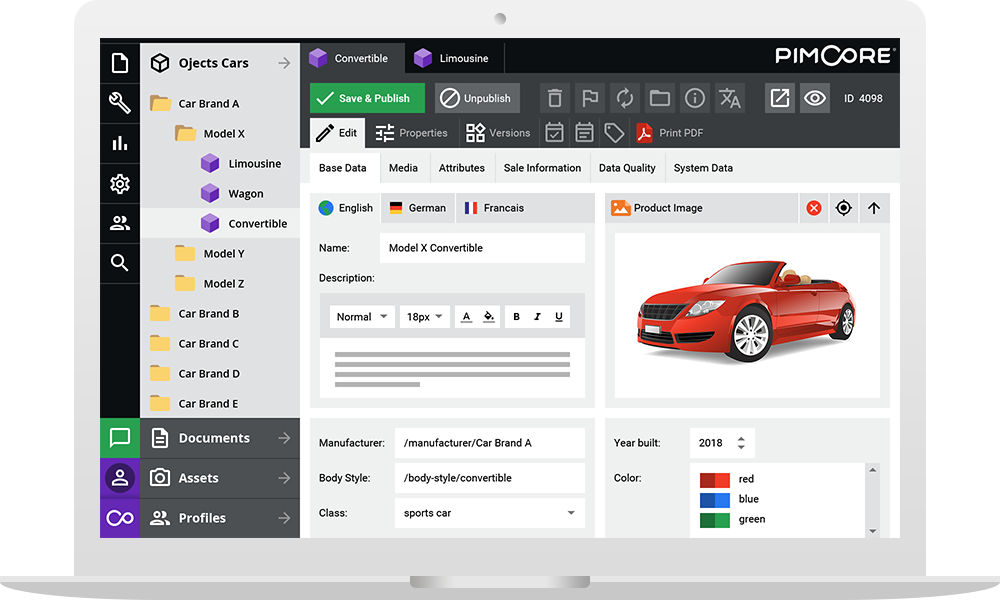Click the trash delete toolbar icon
Image resolution: width=1000 pixels, height=600 pixels.
point(555,98)
